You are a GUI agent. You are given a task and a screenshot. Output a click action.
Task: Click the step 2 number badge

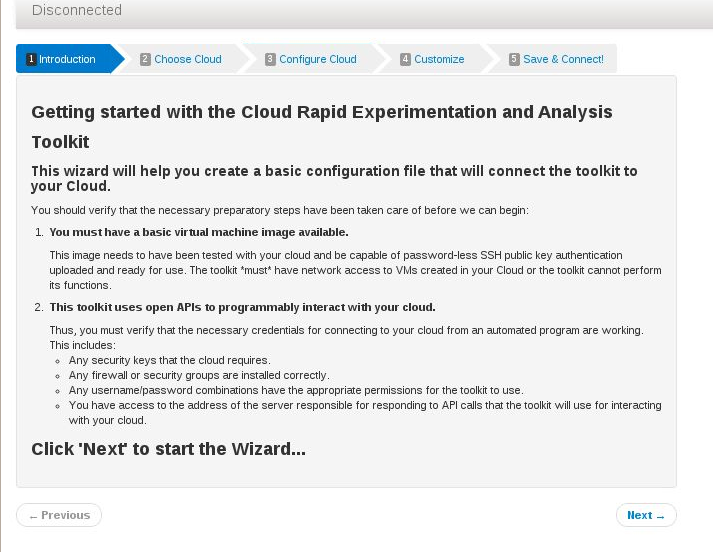pyautogui.click(x=145, y=59)
